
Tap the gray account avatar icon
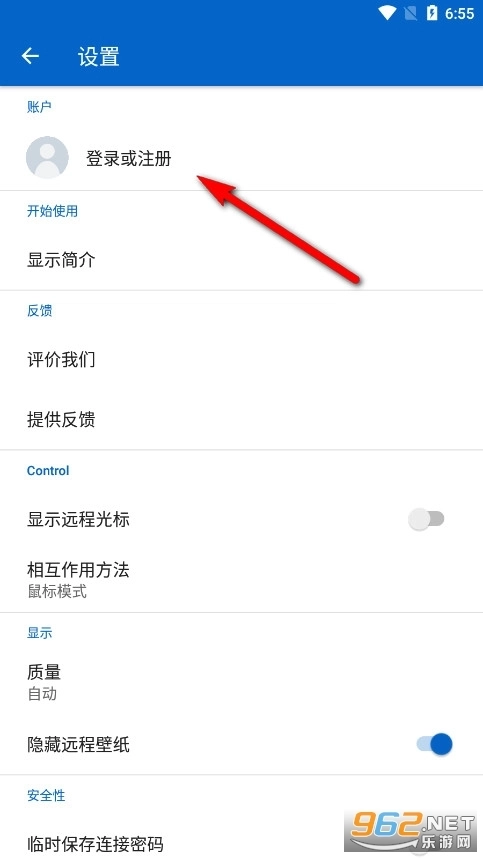pos(47,157)
